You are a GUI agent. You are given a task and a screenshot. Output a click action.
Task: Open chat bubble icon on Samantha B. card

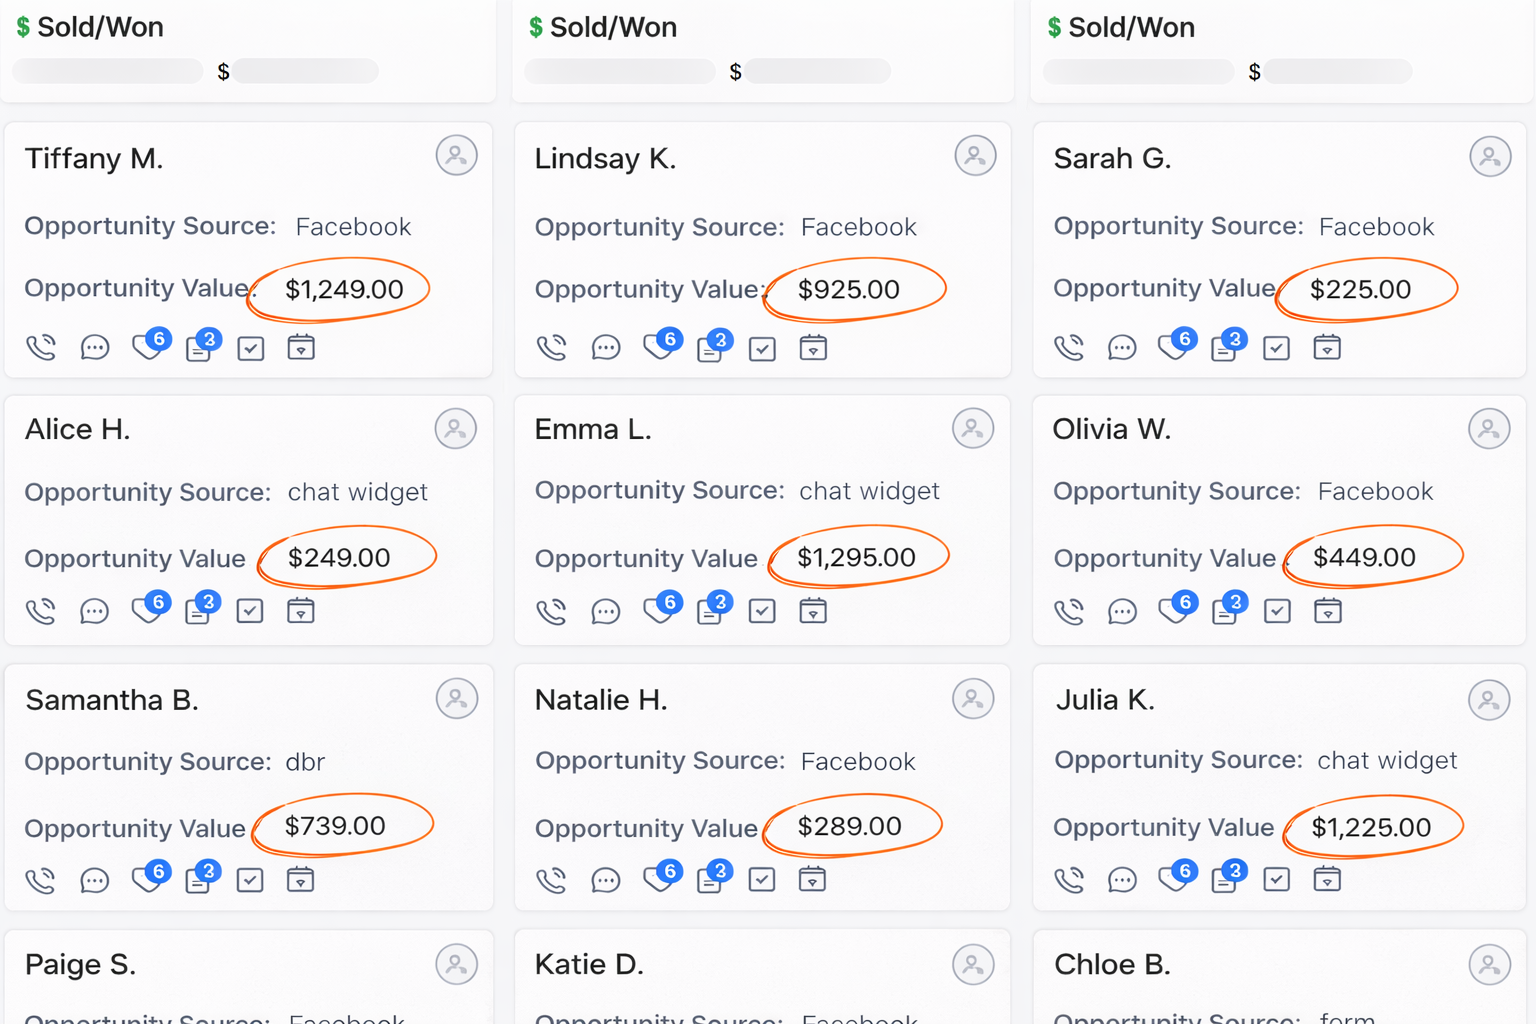click(95, 880)
